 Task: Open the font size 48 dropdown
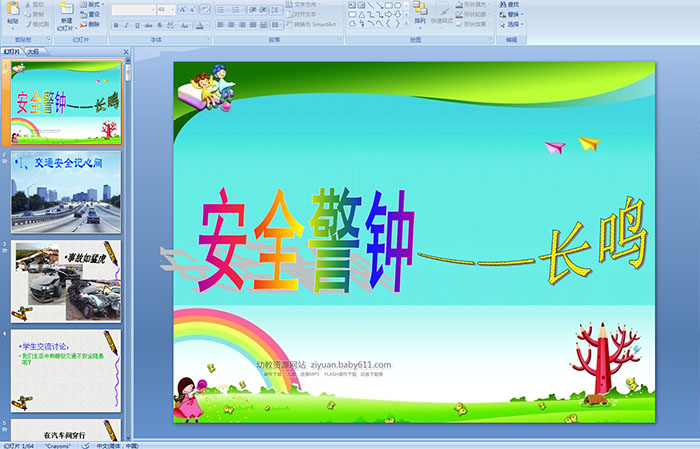173,9
